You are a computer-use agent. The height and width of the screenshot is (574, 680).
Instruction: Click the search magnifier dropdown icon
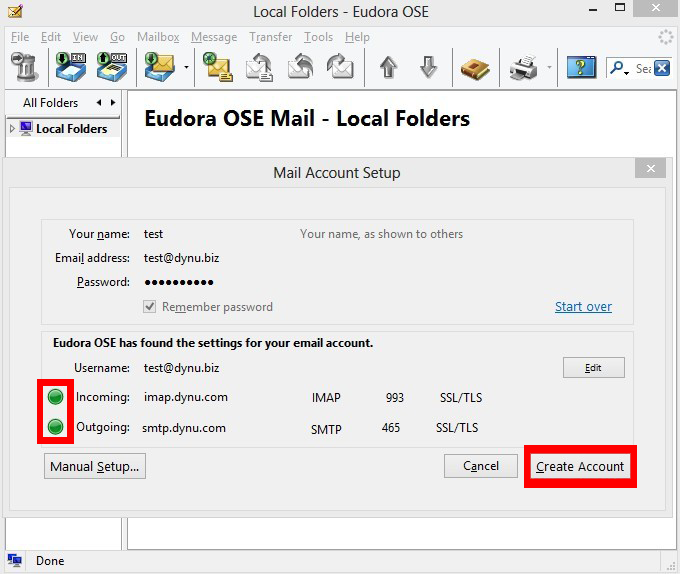point(619,68)
